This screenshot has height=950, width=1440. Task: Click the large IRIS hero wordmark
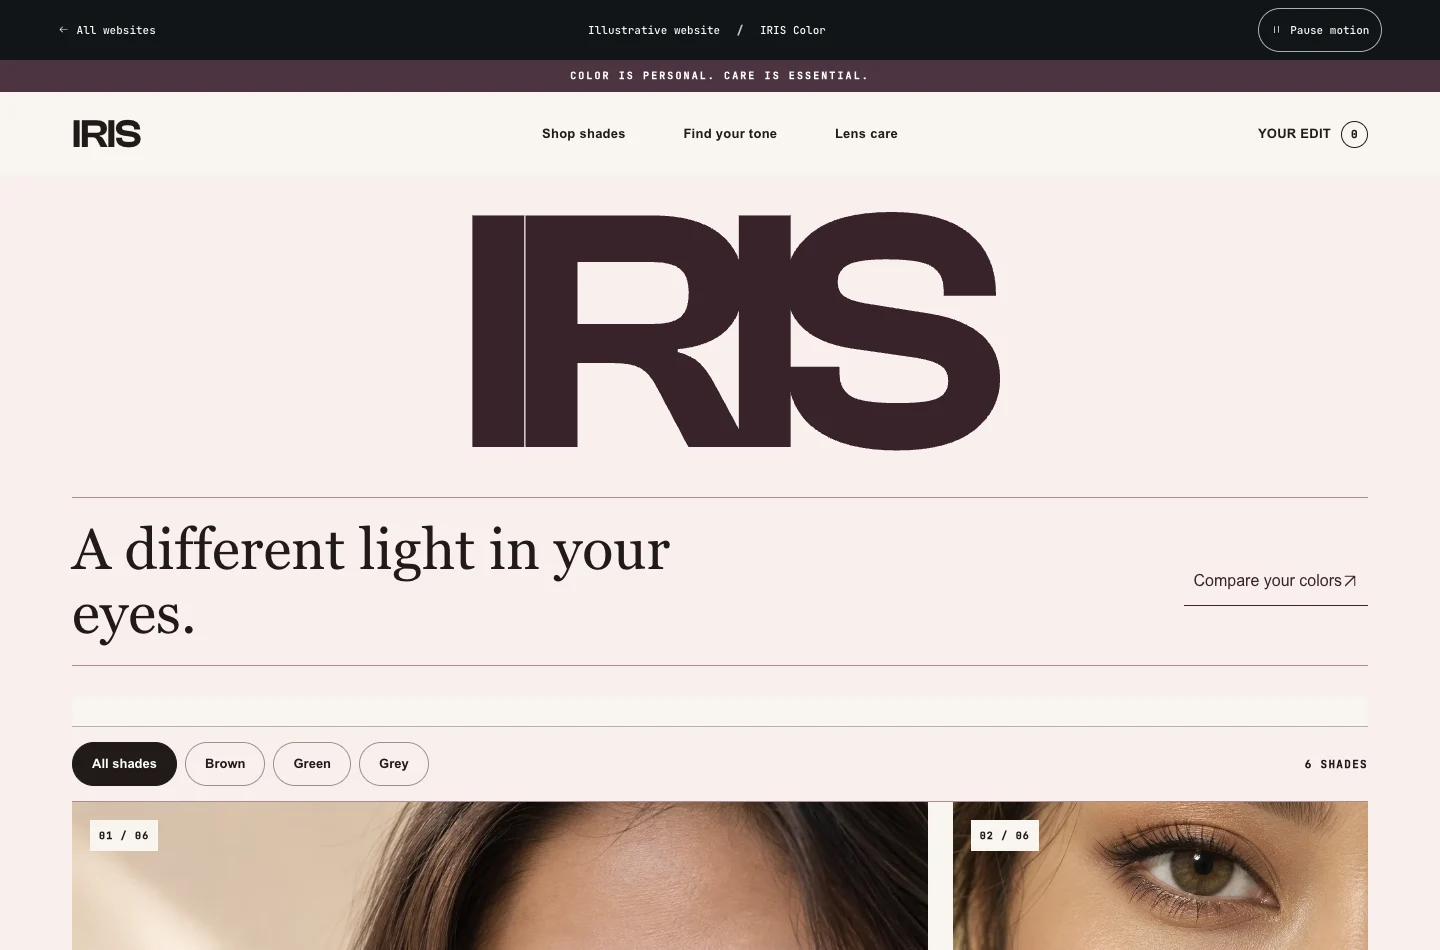736,331
